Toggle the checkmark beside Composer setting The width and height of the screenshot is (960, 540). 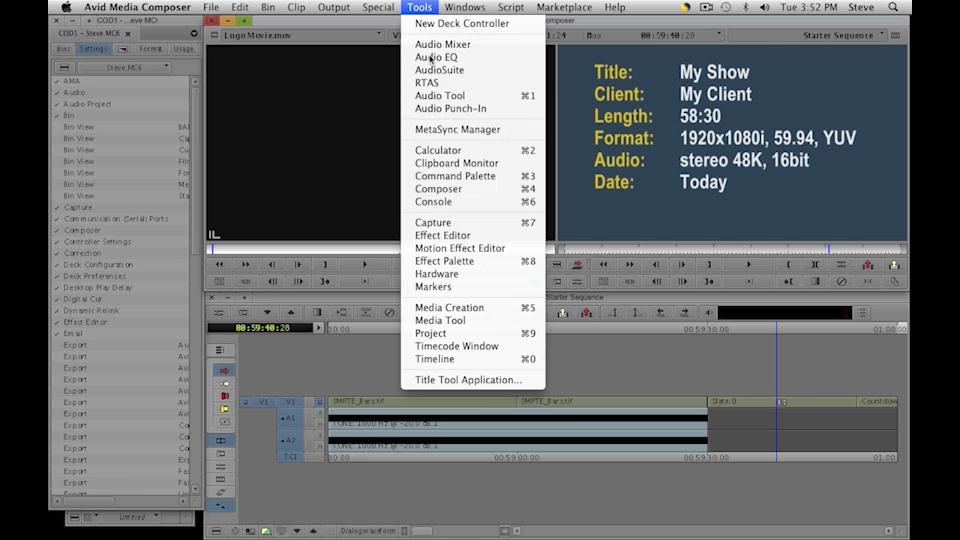(57, 230)
